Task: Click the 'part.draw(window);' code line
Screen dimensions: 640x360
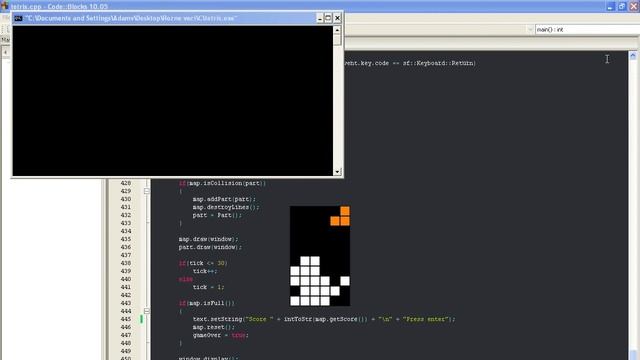Action: click(x=210, y=247)
